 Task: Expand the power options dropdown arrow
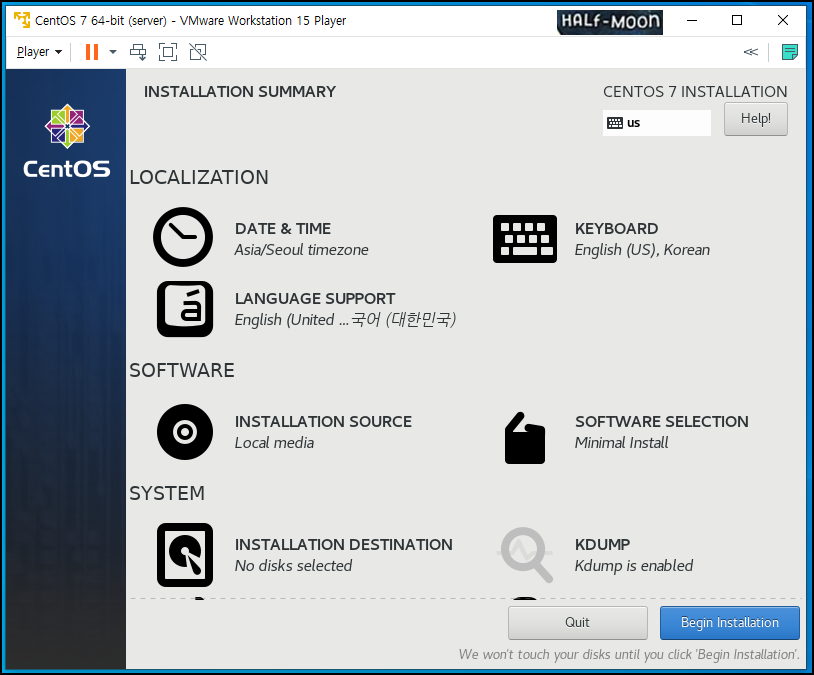(x=113, y=52)
